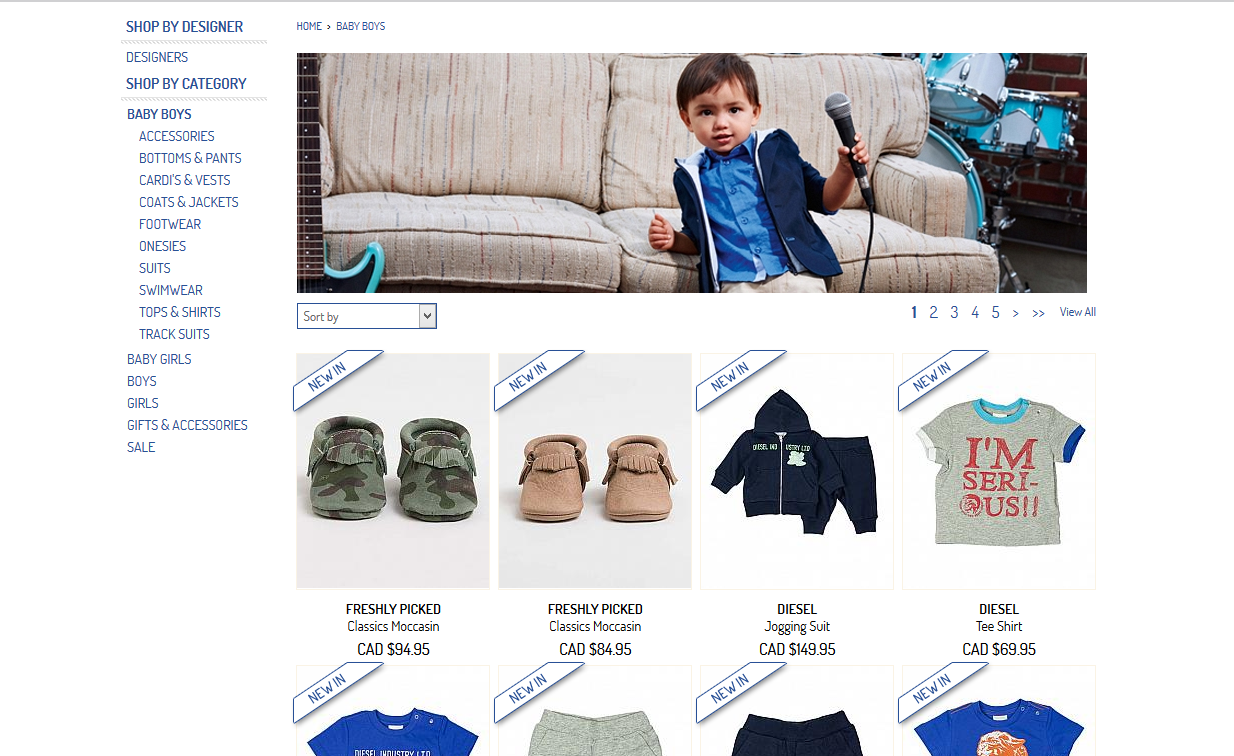1234x756 pixels.
Task: Click the baby boys hero banner
Action: tap(692, 173)
